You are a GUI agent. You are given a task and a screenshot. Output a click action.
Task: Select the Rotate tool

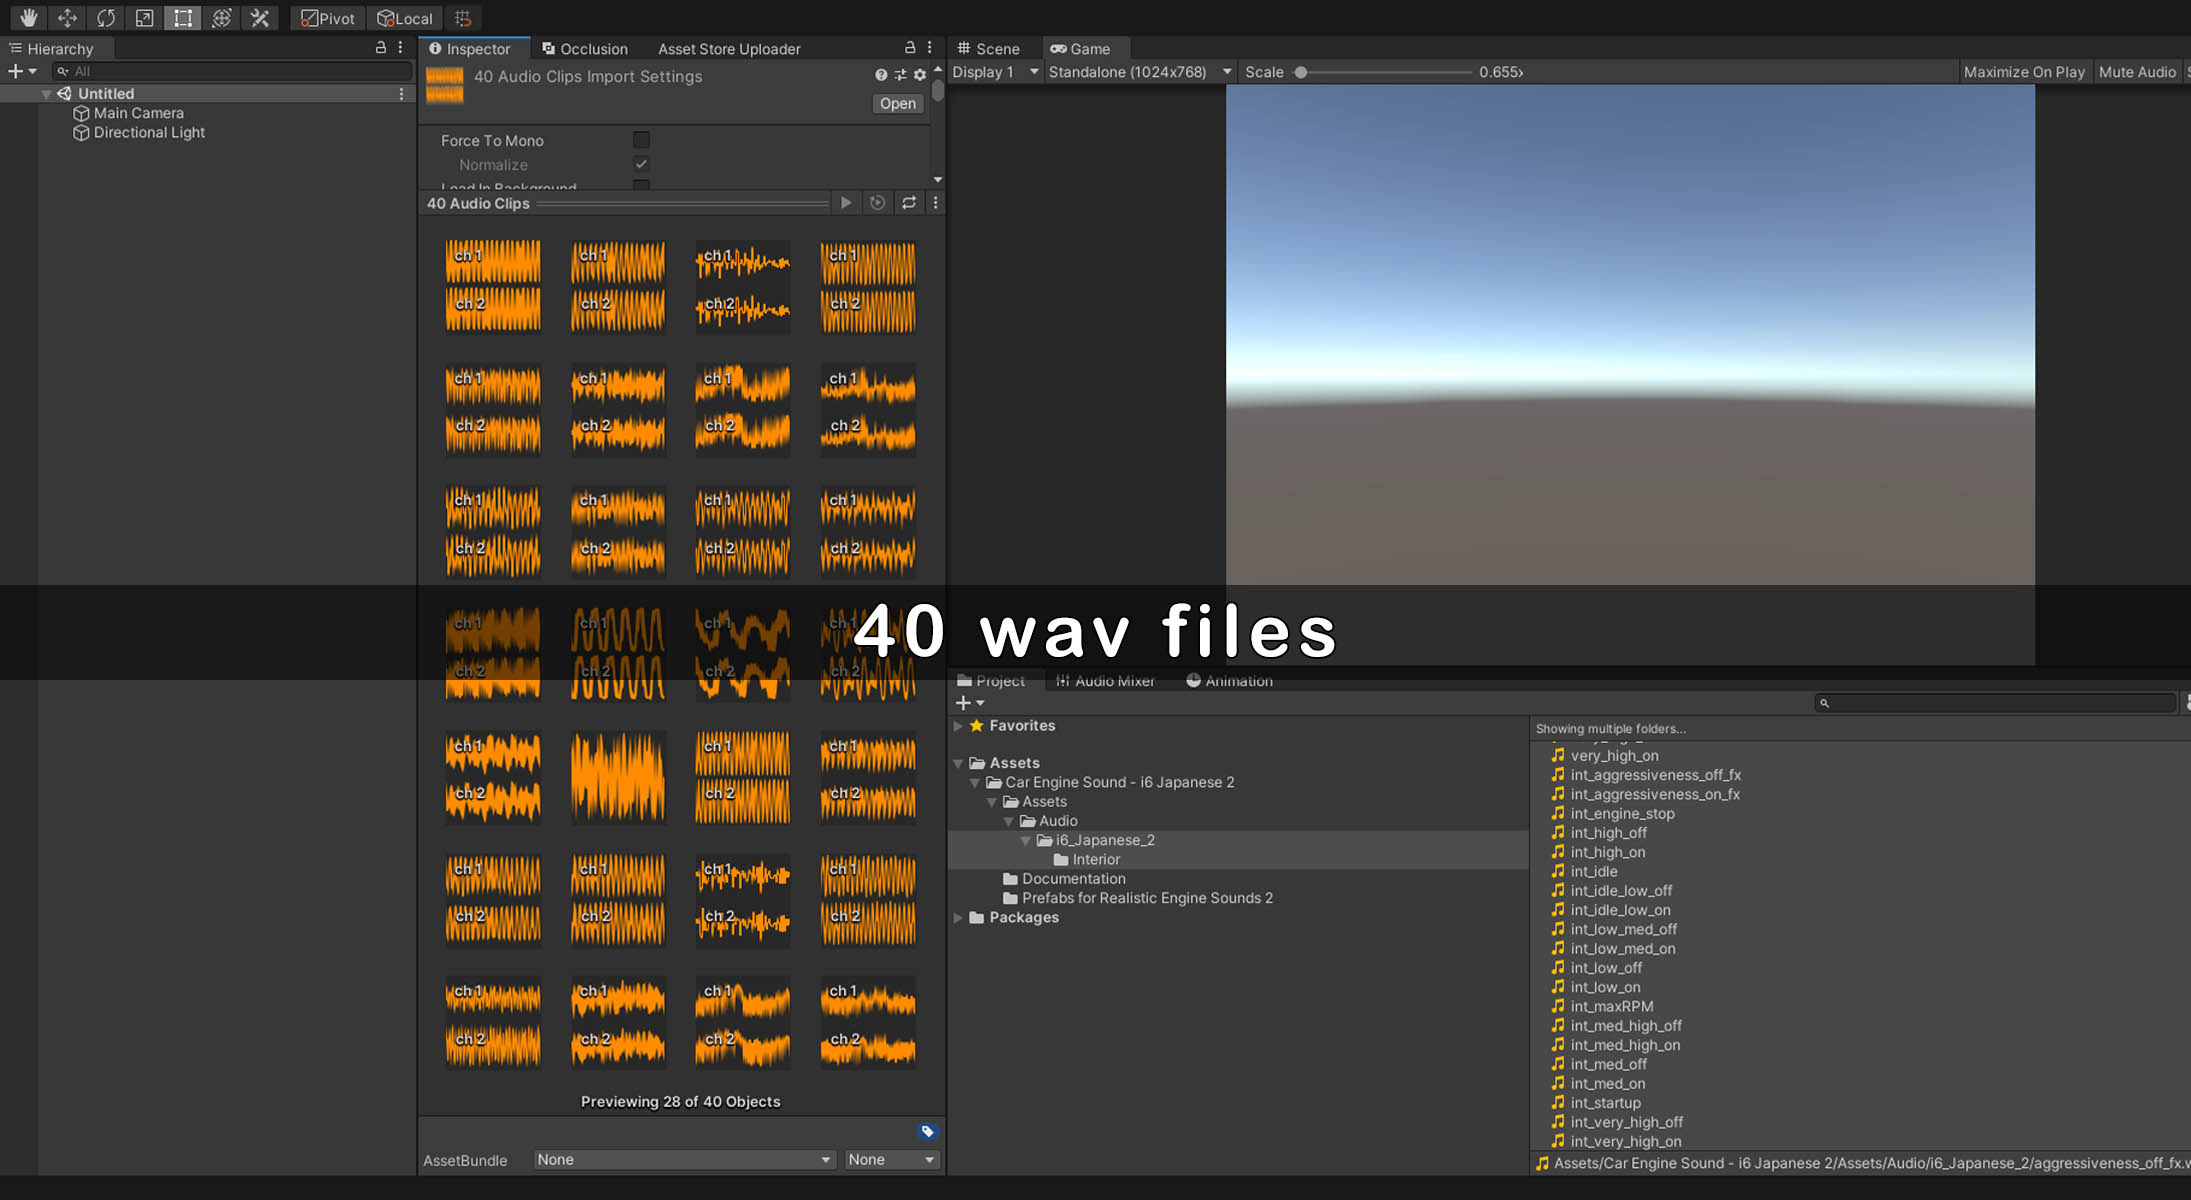106,18
